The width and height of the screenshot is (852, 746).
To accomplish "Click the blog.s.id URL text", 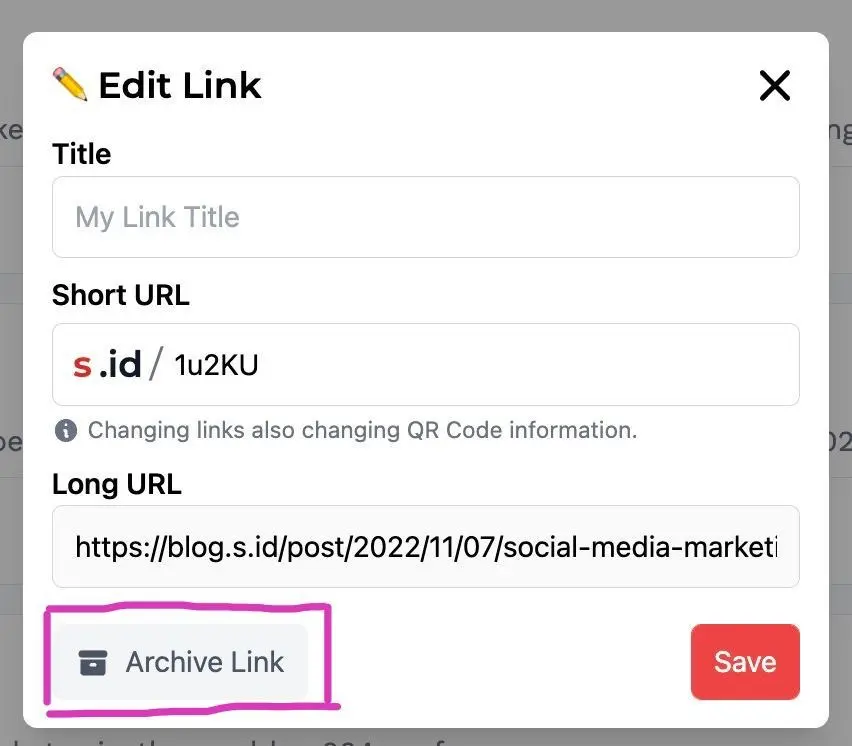I will (x=425, y=546).
